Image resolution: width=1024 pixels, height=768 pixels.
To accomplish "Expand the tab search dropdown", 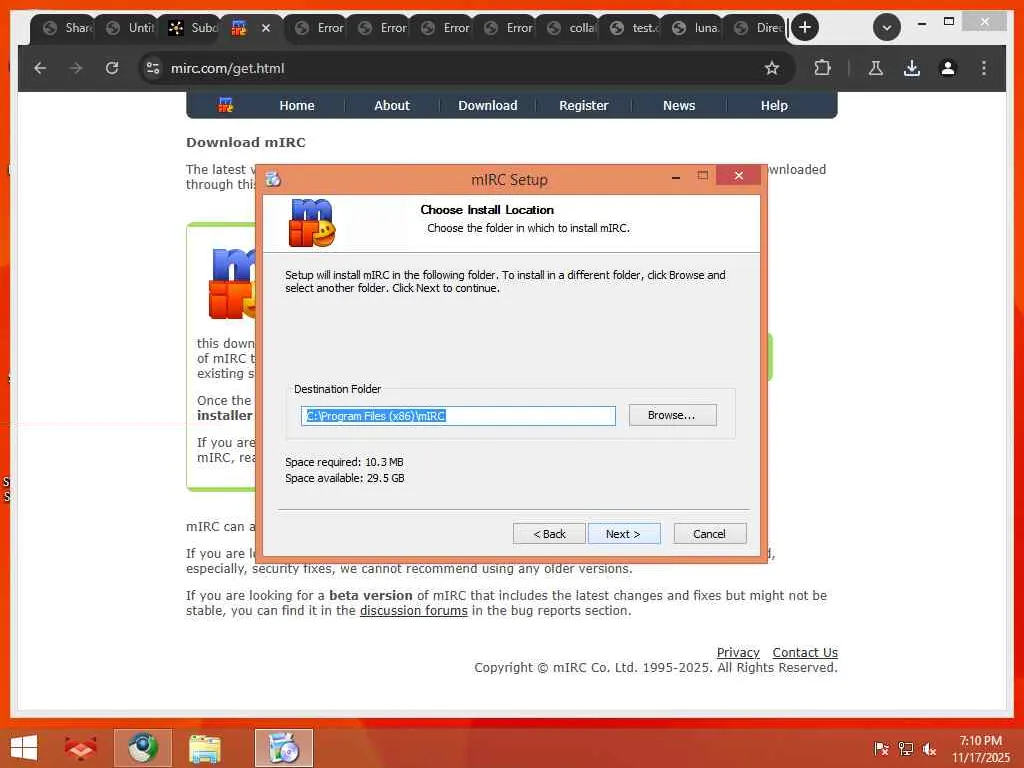I will pos(887,27).
